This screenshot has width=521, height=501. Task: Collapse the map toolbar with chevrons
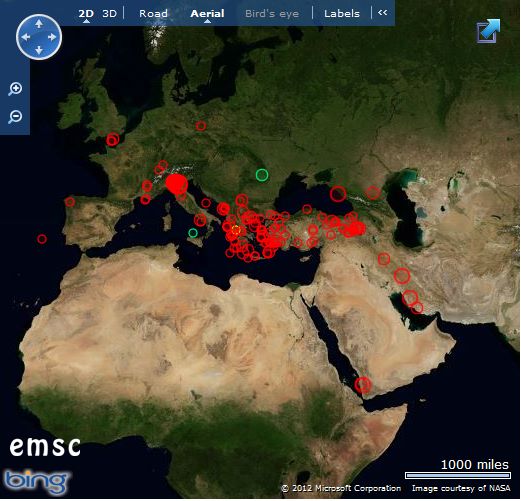pyautogui.click(x=383, y=13)
